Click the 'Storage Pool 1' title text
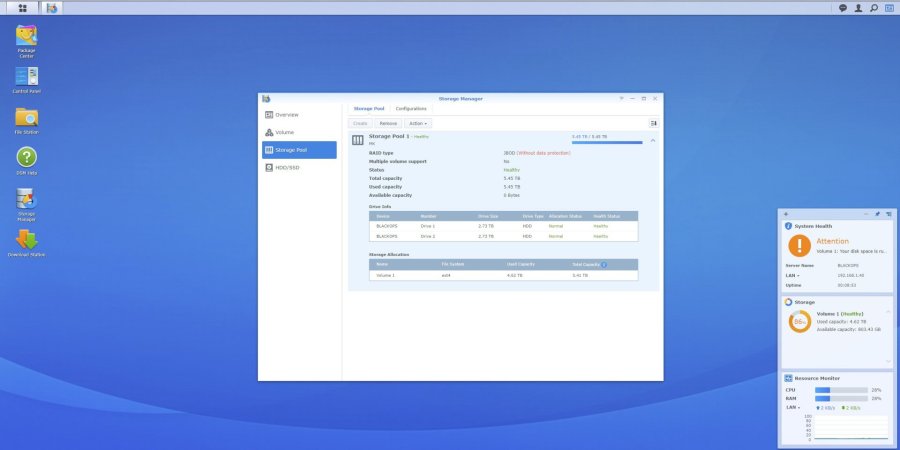900x450 pixels. pos(389,137)
